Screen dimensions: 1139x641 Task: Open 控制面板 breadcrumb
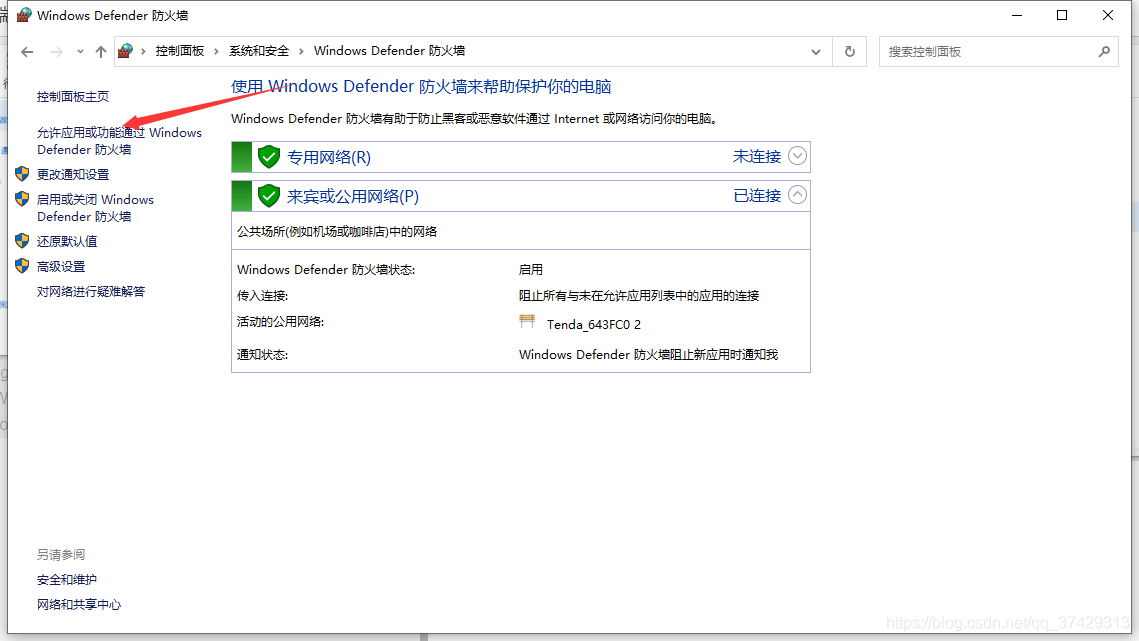[x=179, y=51]
